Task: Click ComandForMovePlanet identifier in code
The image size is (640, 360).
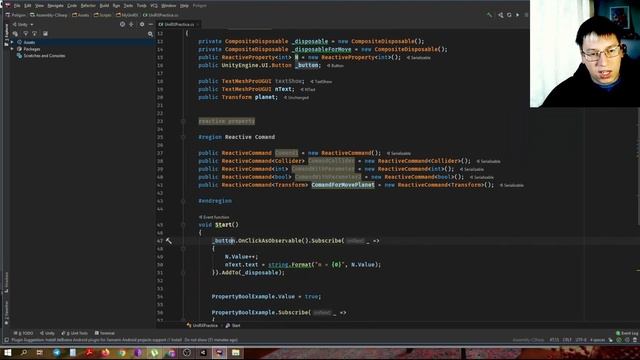Action: (x=343, y=185)
